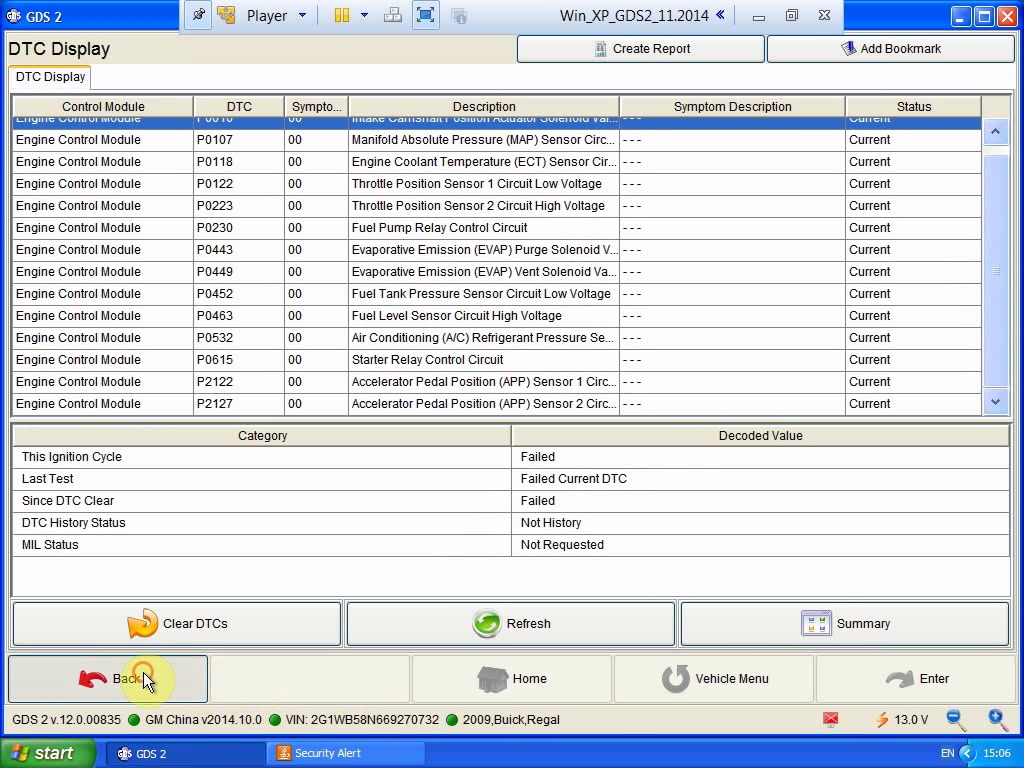The image size is (1024, 768).
Task: Click the GDS 2 title bar app icon
Action: 13,16
